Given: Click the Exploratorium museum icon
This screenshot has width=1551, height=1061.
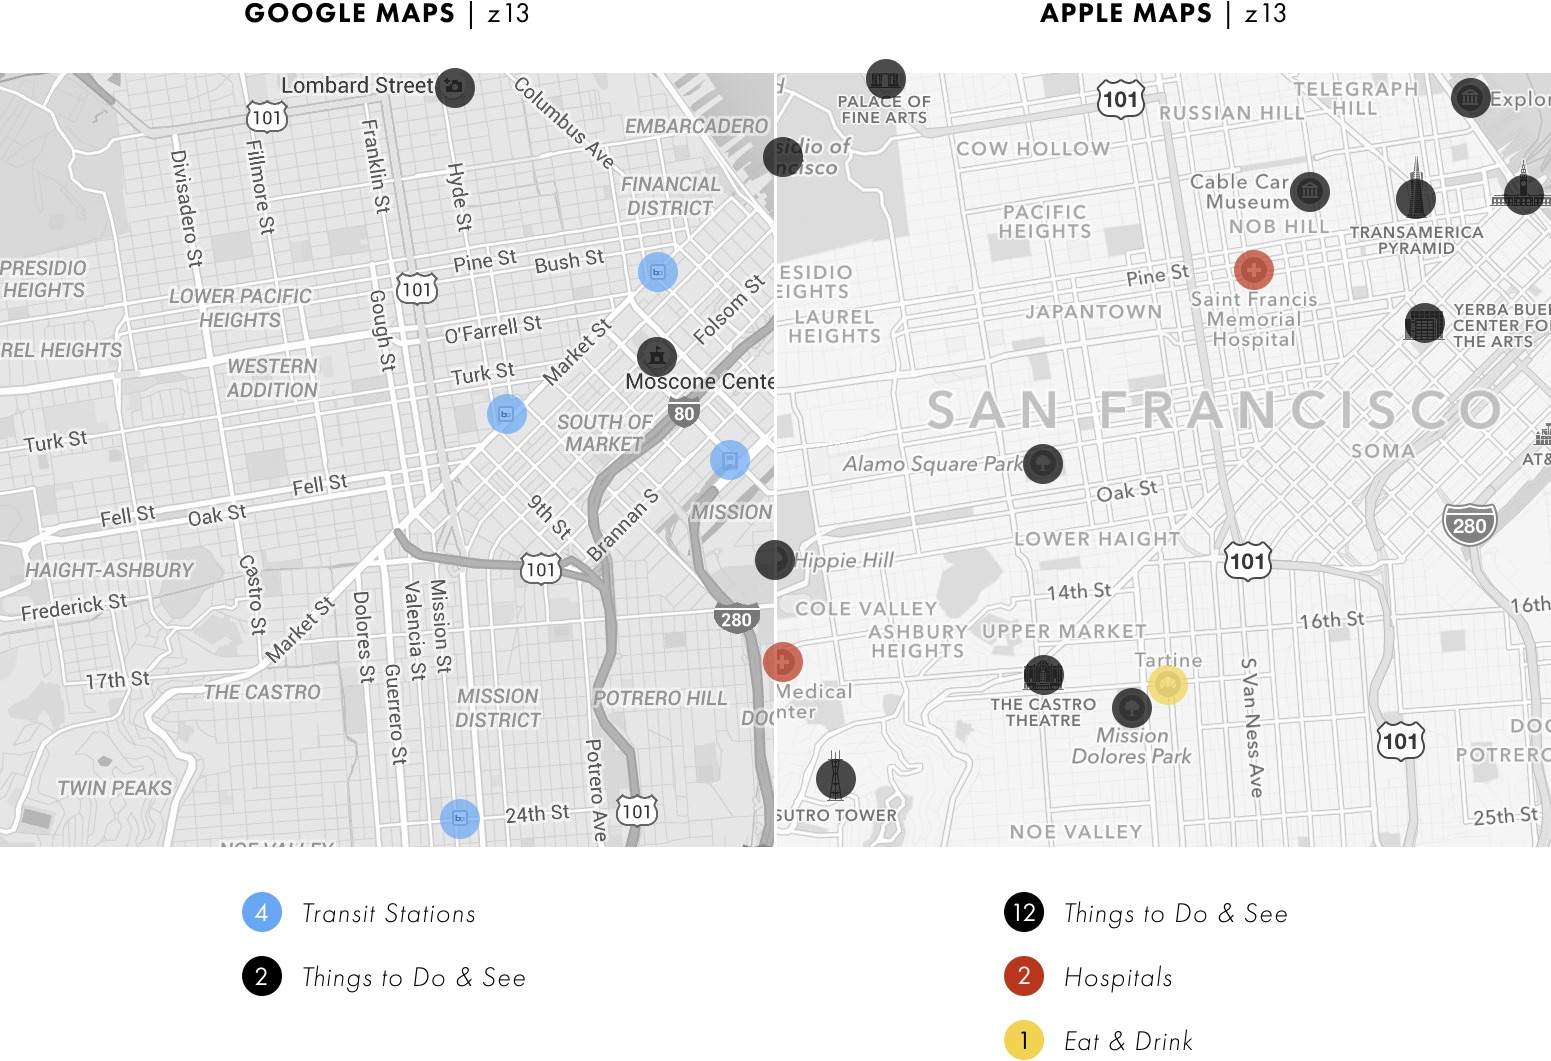Looking at the screenshot, I should click(x=1470, y=98).
